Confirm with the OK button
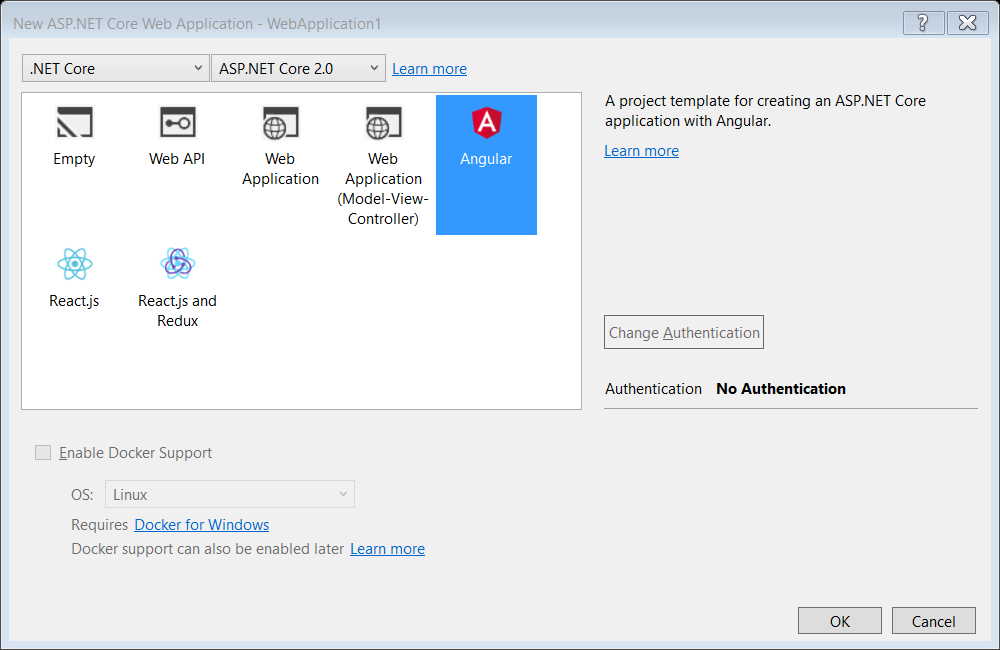The width and height of the screenshot is (1000, 650). tap(839, 621)
